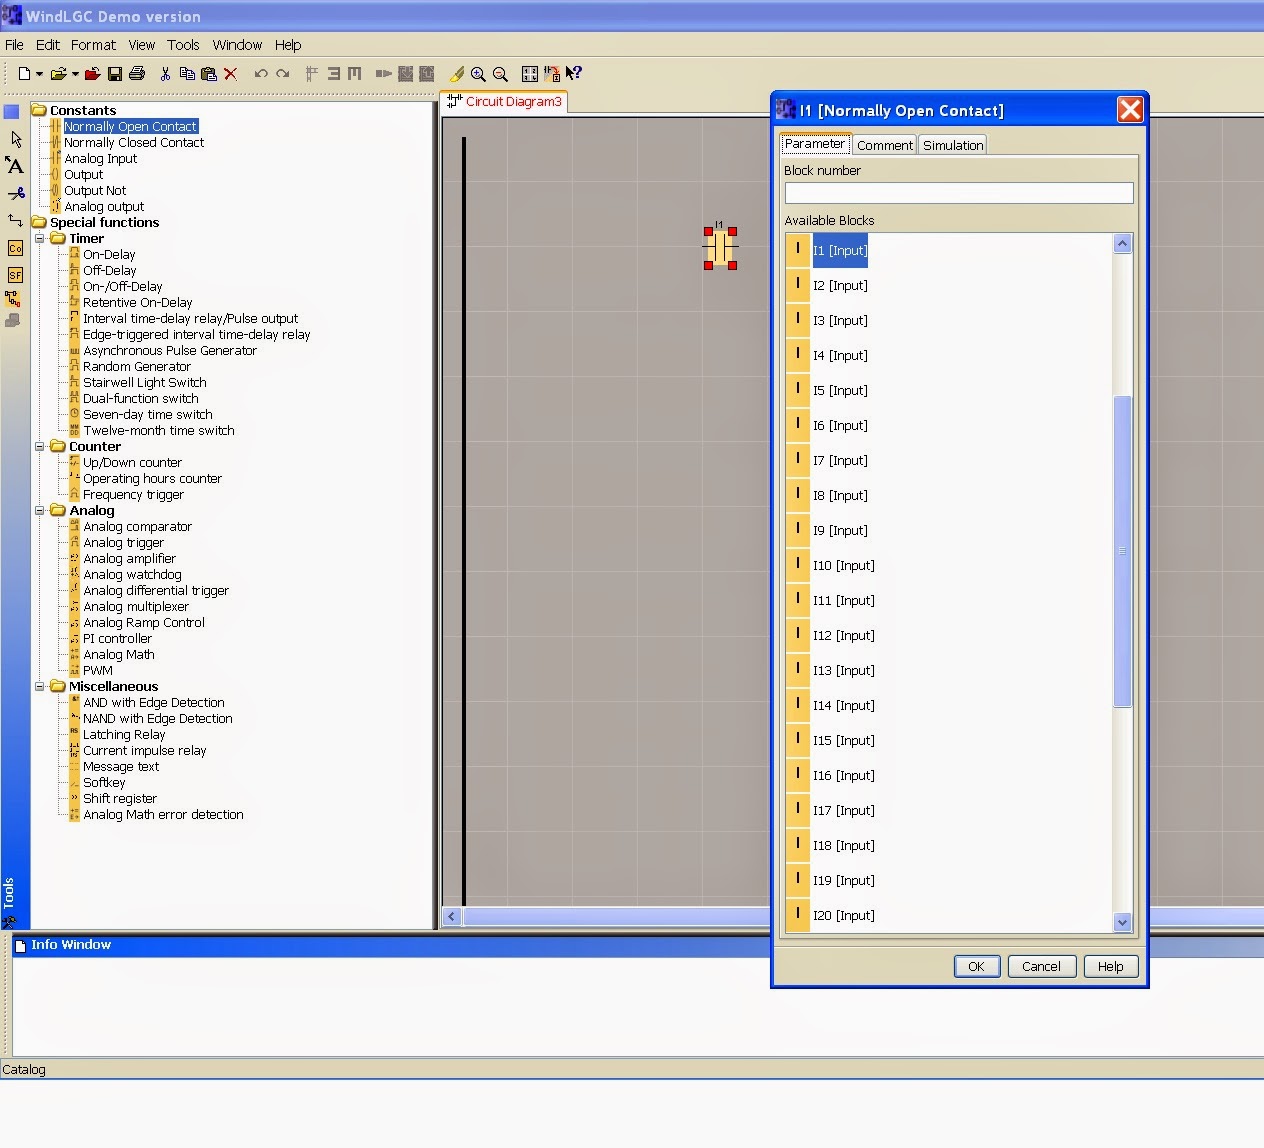Collapse the Timer functions group
The image size is (1264, 1148).
point(41,238)
